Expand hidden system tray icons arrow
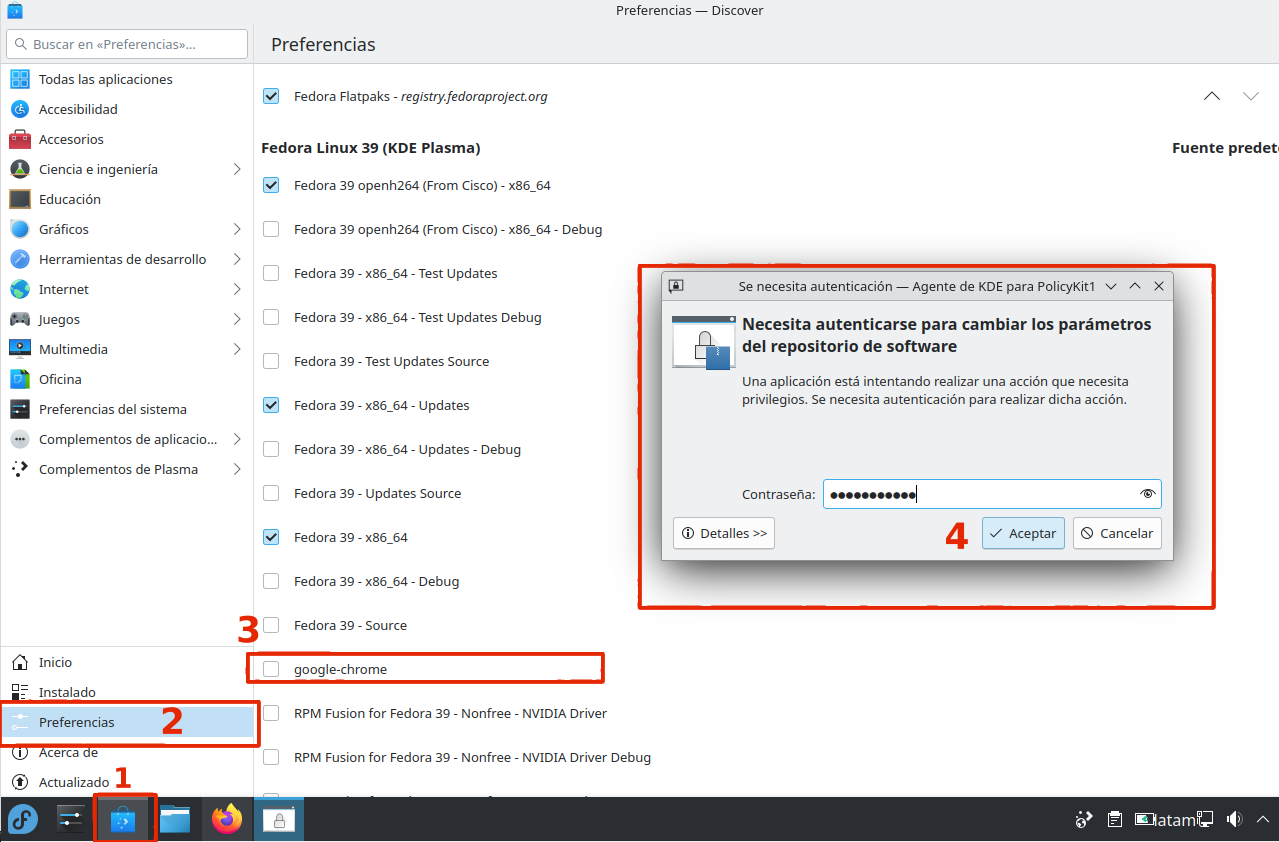The image size is (1279, 842). pyautogui.click(x=1263, y=820)
